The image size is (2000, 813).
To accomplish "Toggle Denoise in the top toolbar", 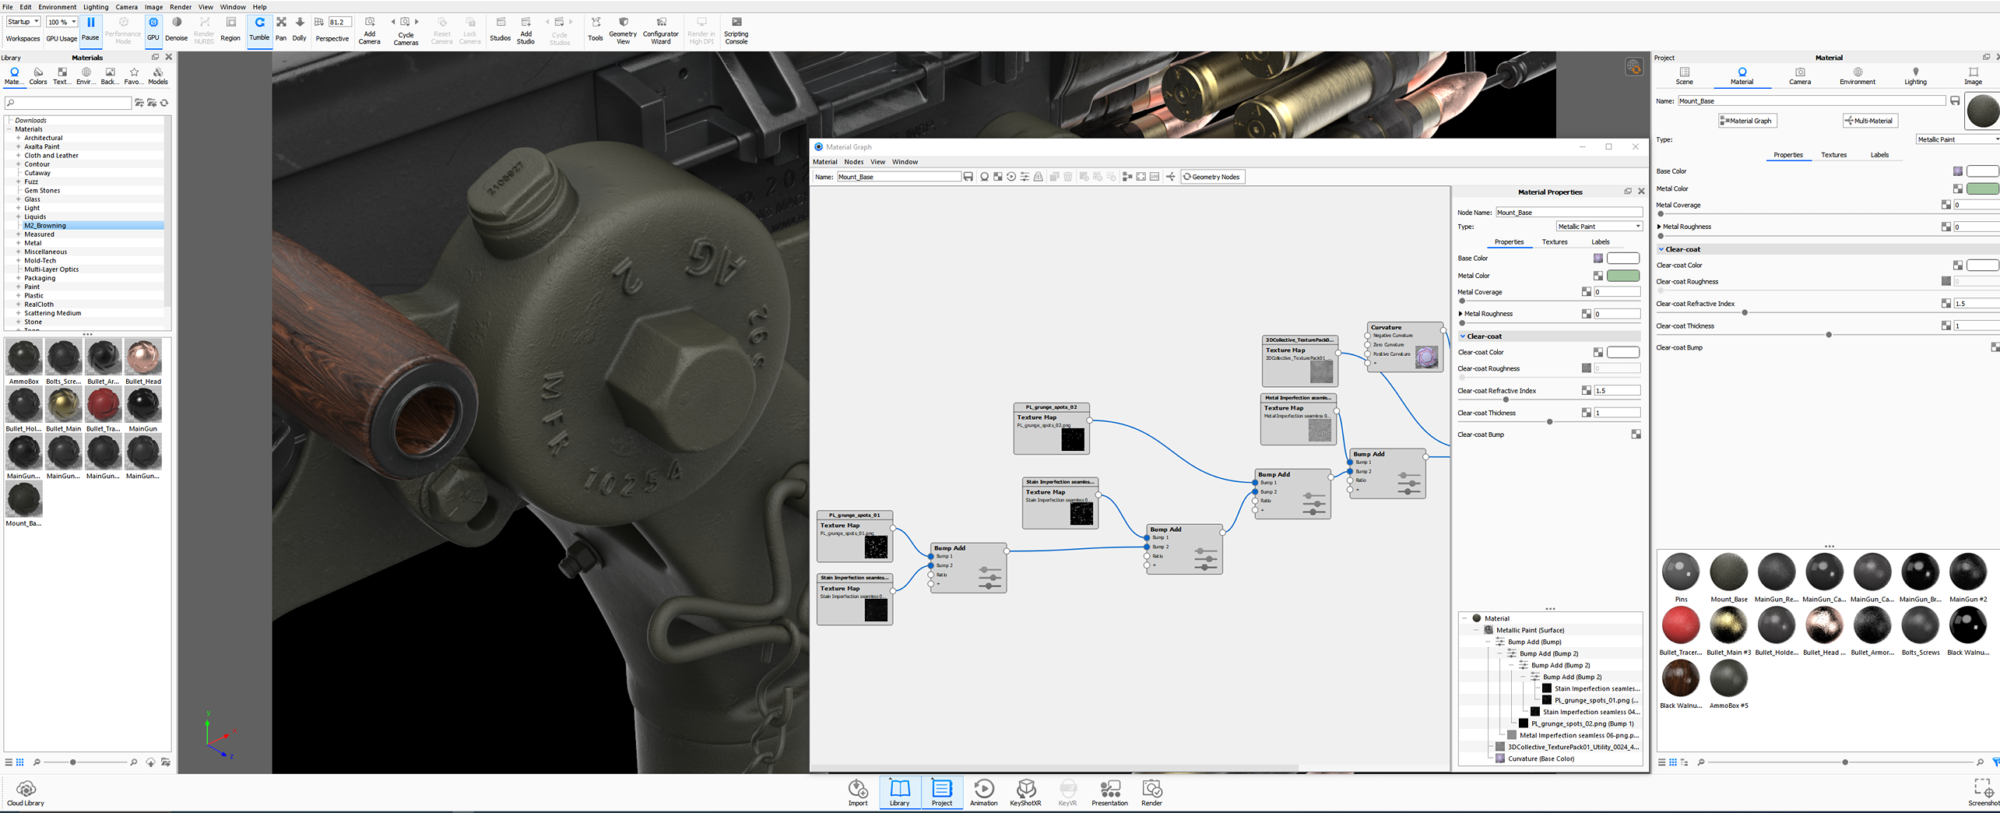I will coord(176,28).
